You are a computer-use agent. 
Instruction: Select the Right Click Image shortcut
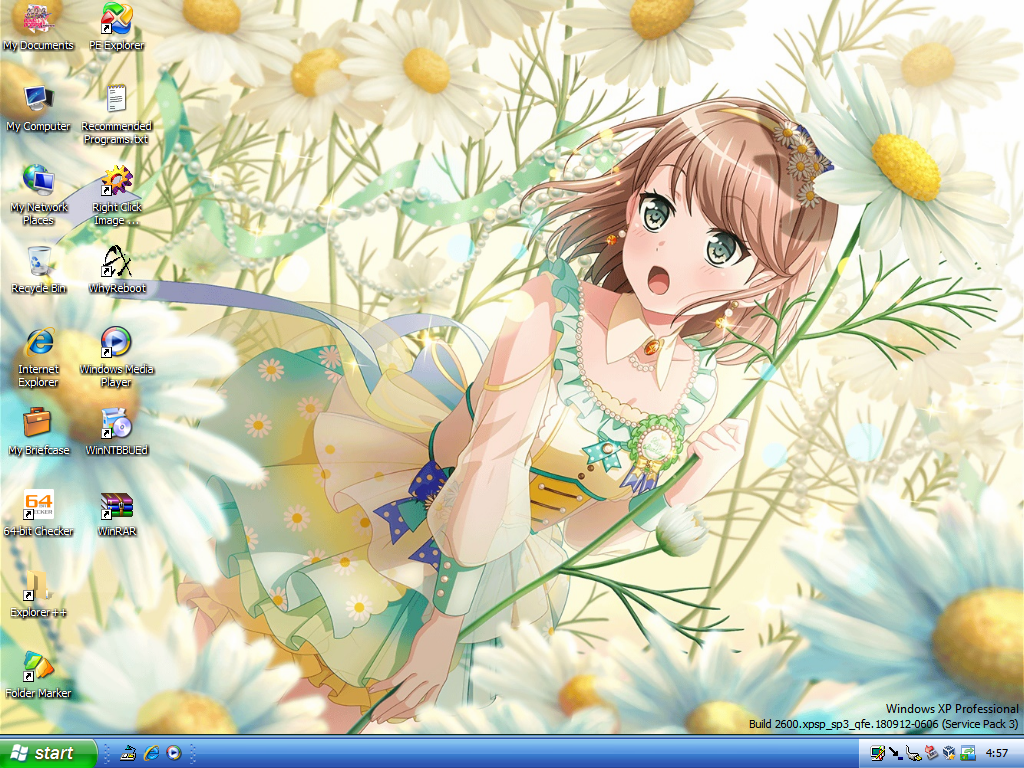pyautogui.click(x=116, y=196)
